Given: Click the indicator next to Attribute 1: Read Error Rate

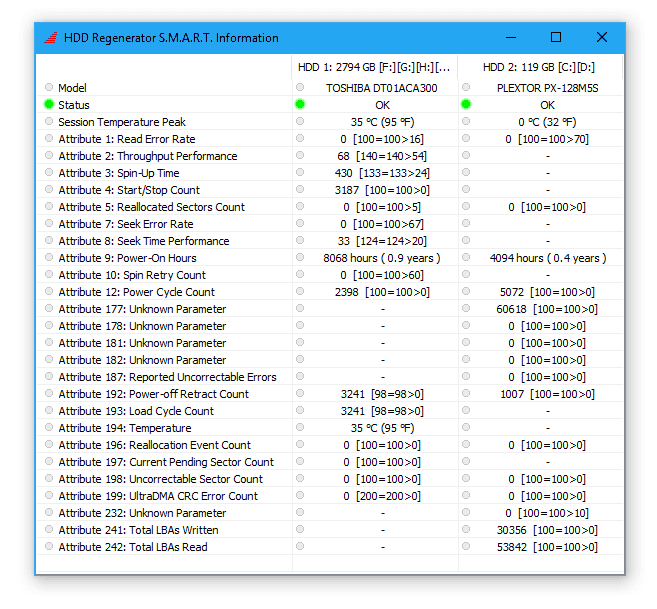Looking at the screenshot, I should click(x=49, y=138).
